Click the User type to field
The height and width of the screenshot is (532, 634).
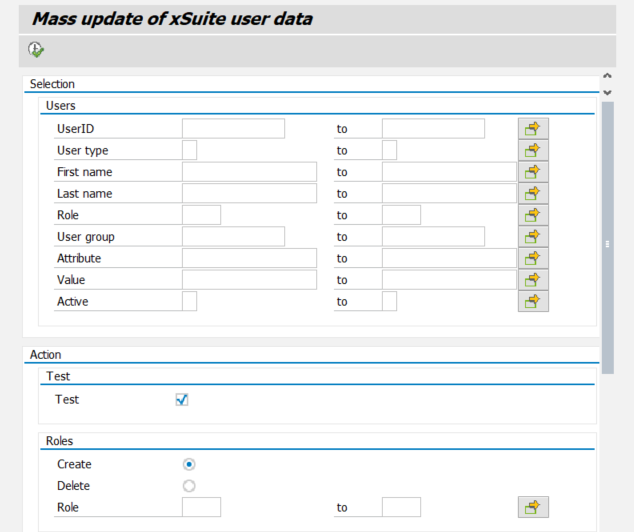(389, 150)
